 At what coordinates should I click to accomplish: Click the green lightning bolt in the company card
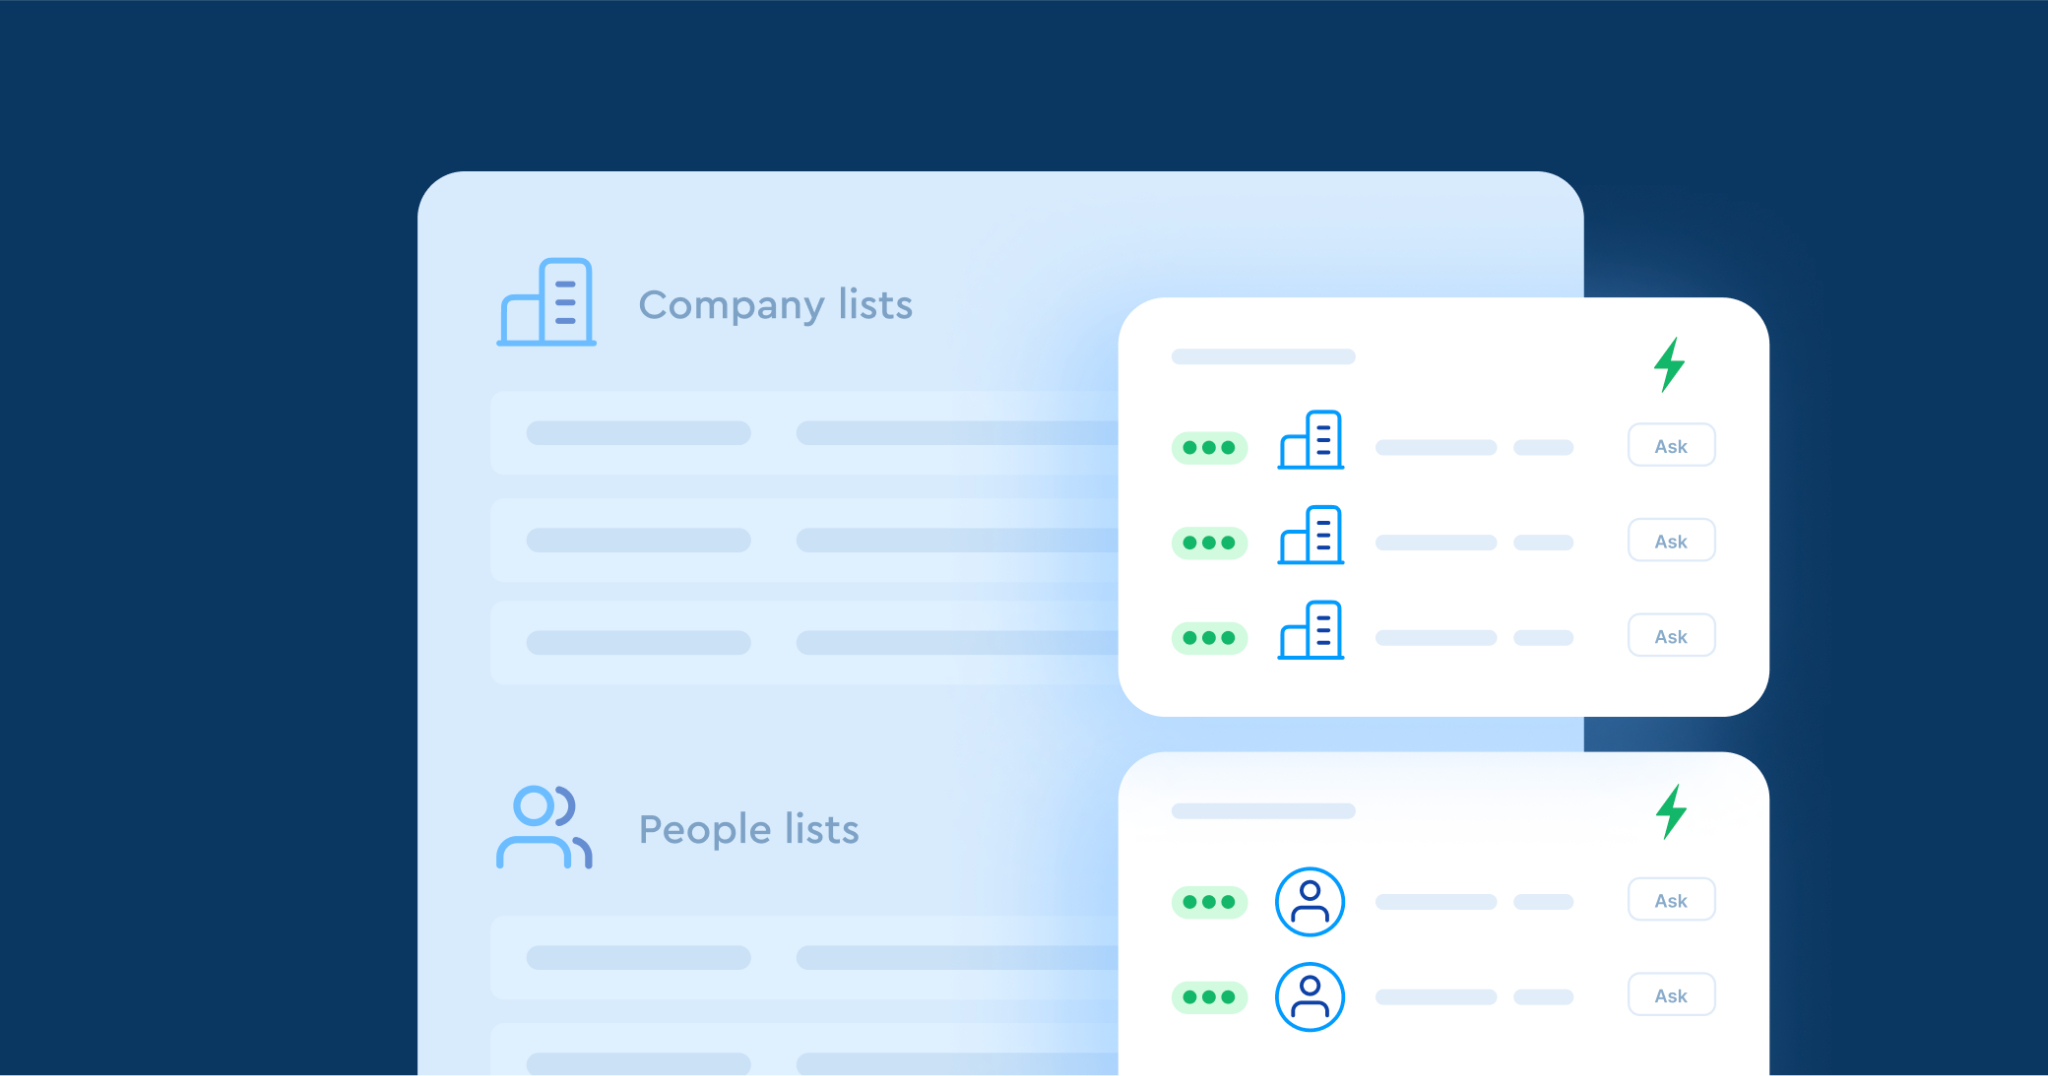point(1669,364)
